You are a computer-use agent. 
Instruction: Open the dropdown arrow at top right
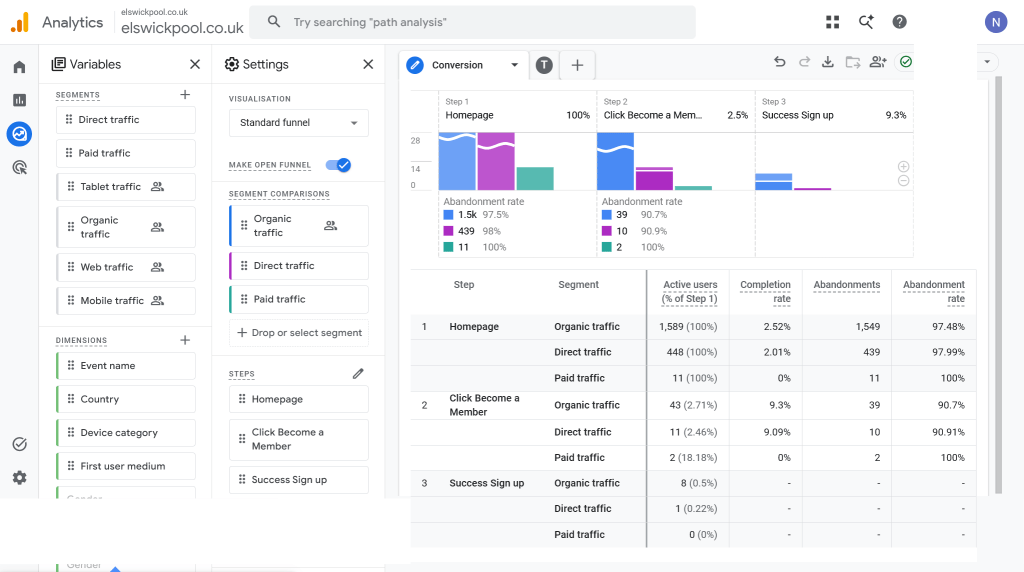click(987, 62)
